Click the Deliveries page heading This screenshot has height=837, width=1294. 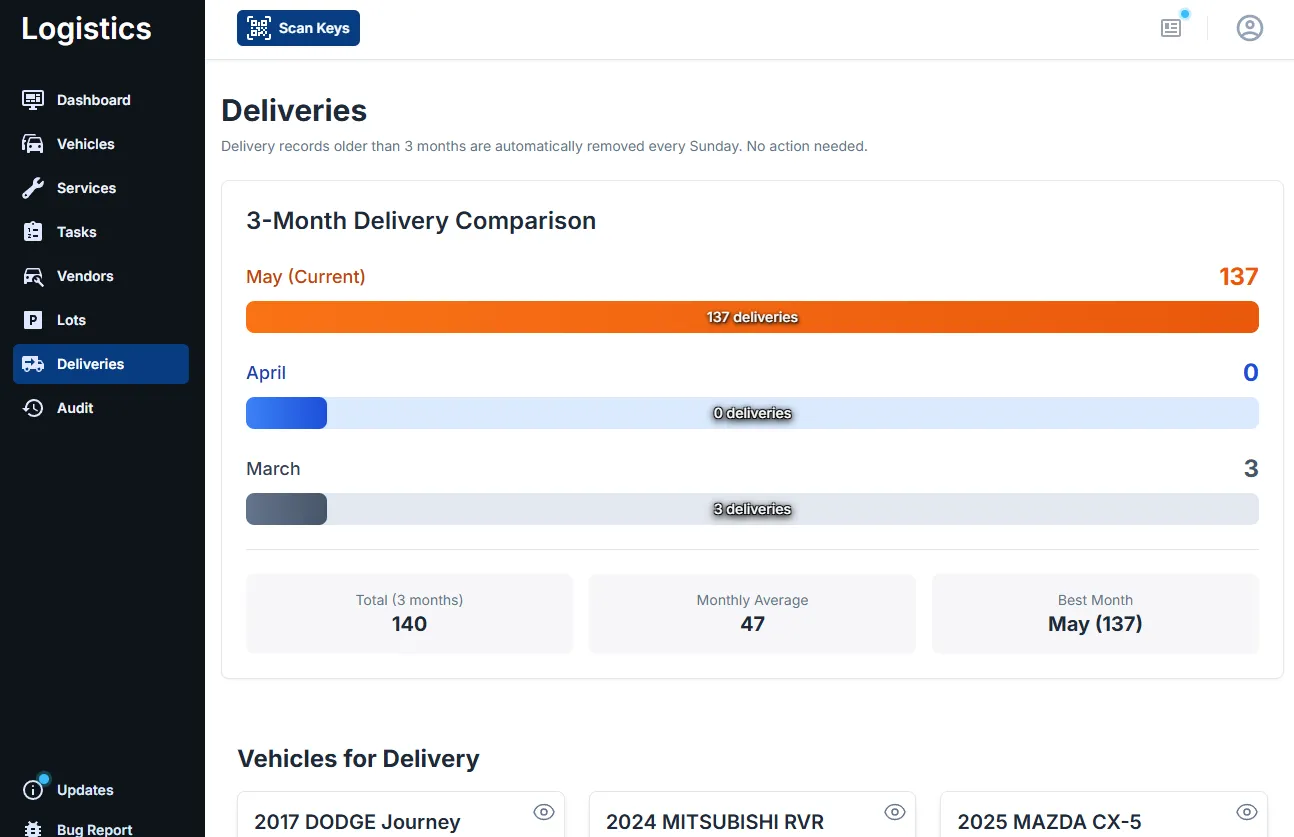click(x=294, y=110)
